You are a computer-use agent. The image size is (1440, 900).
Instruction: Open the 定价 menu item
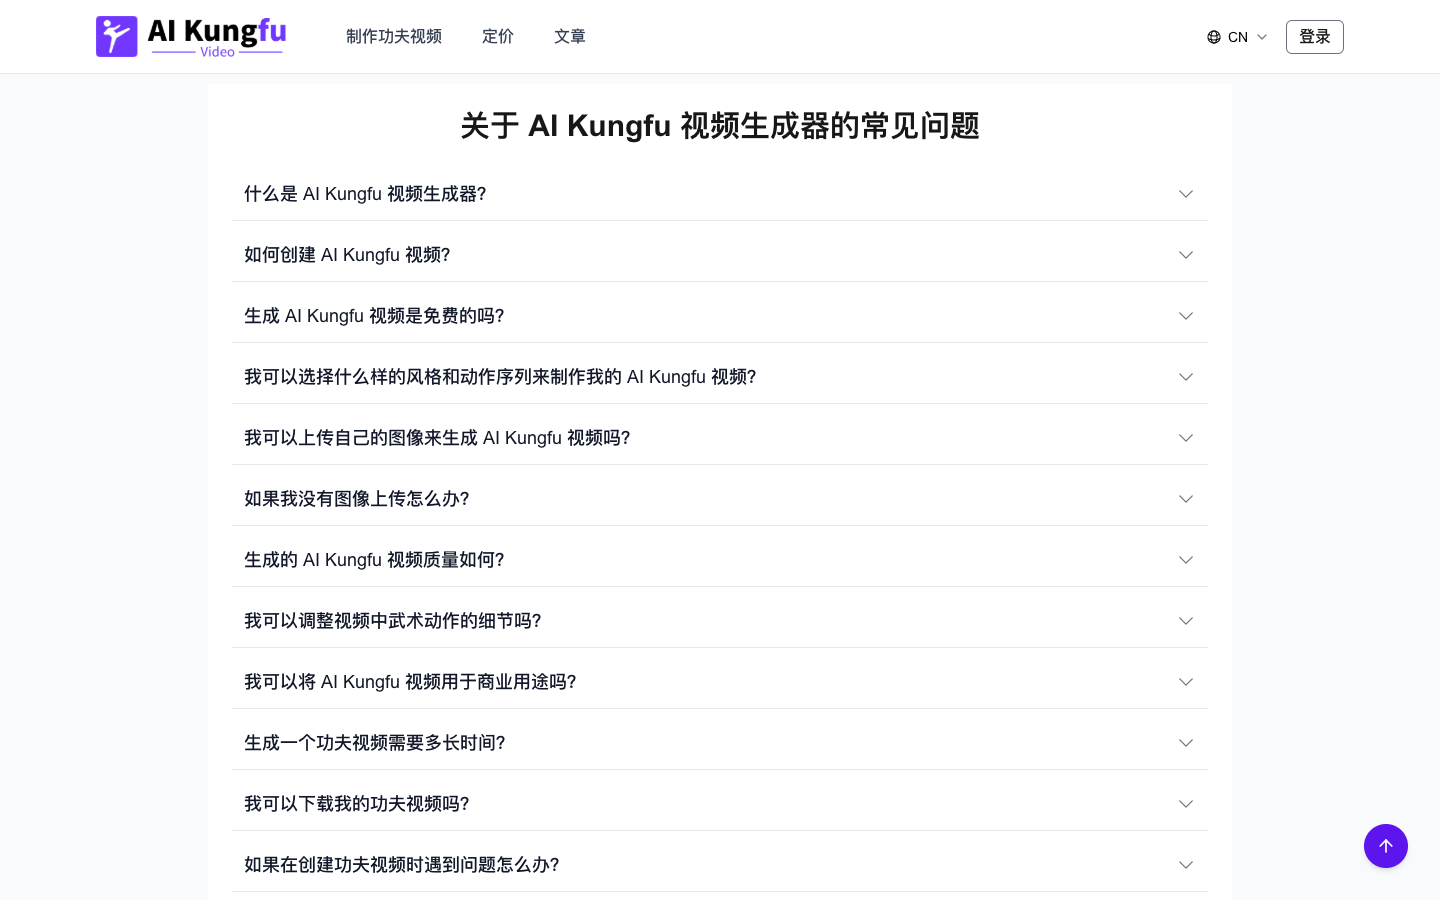tap(498, 37)
